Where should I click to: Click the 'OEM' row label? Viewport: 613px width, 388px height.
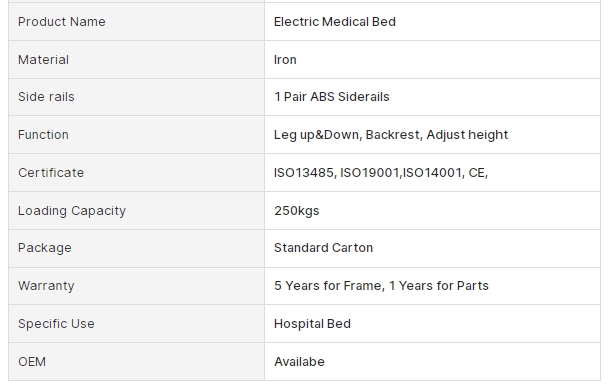coord(32,361)
